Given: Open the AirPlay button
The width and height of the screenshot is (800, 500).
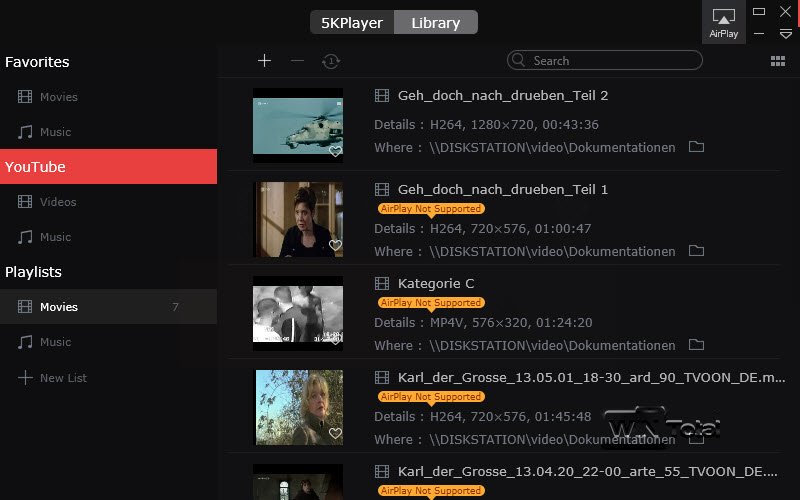Looking at the screenshot, I should pyautogui.click(x=723, y=22).
